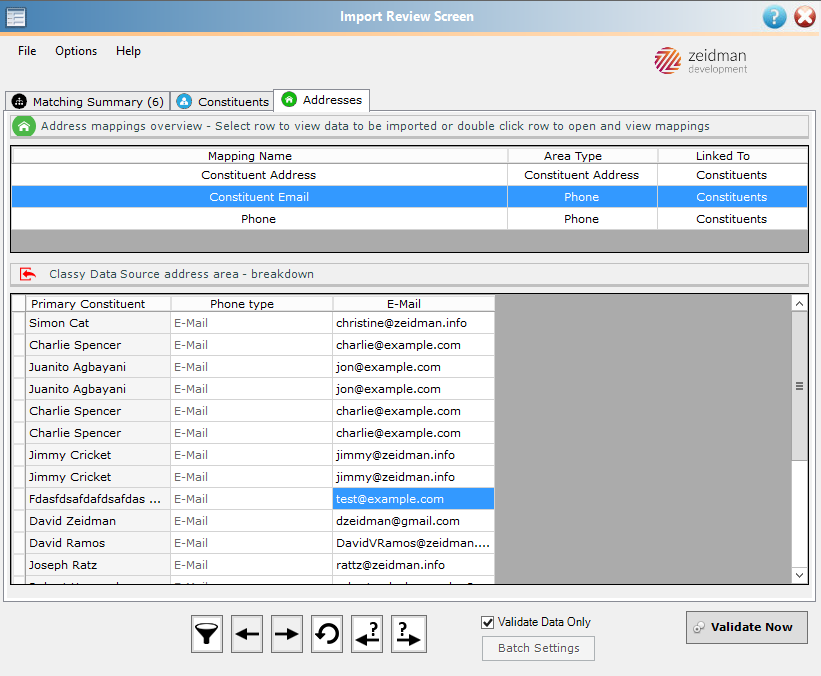Click the circular refresh arrow button

(327, 634)
